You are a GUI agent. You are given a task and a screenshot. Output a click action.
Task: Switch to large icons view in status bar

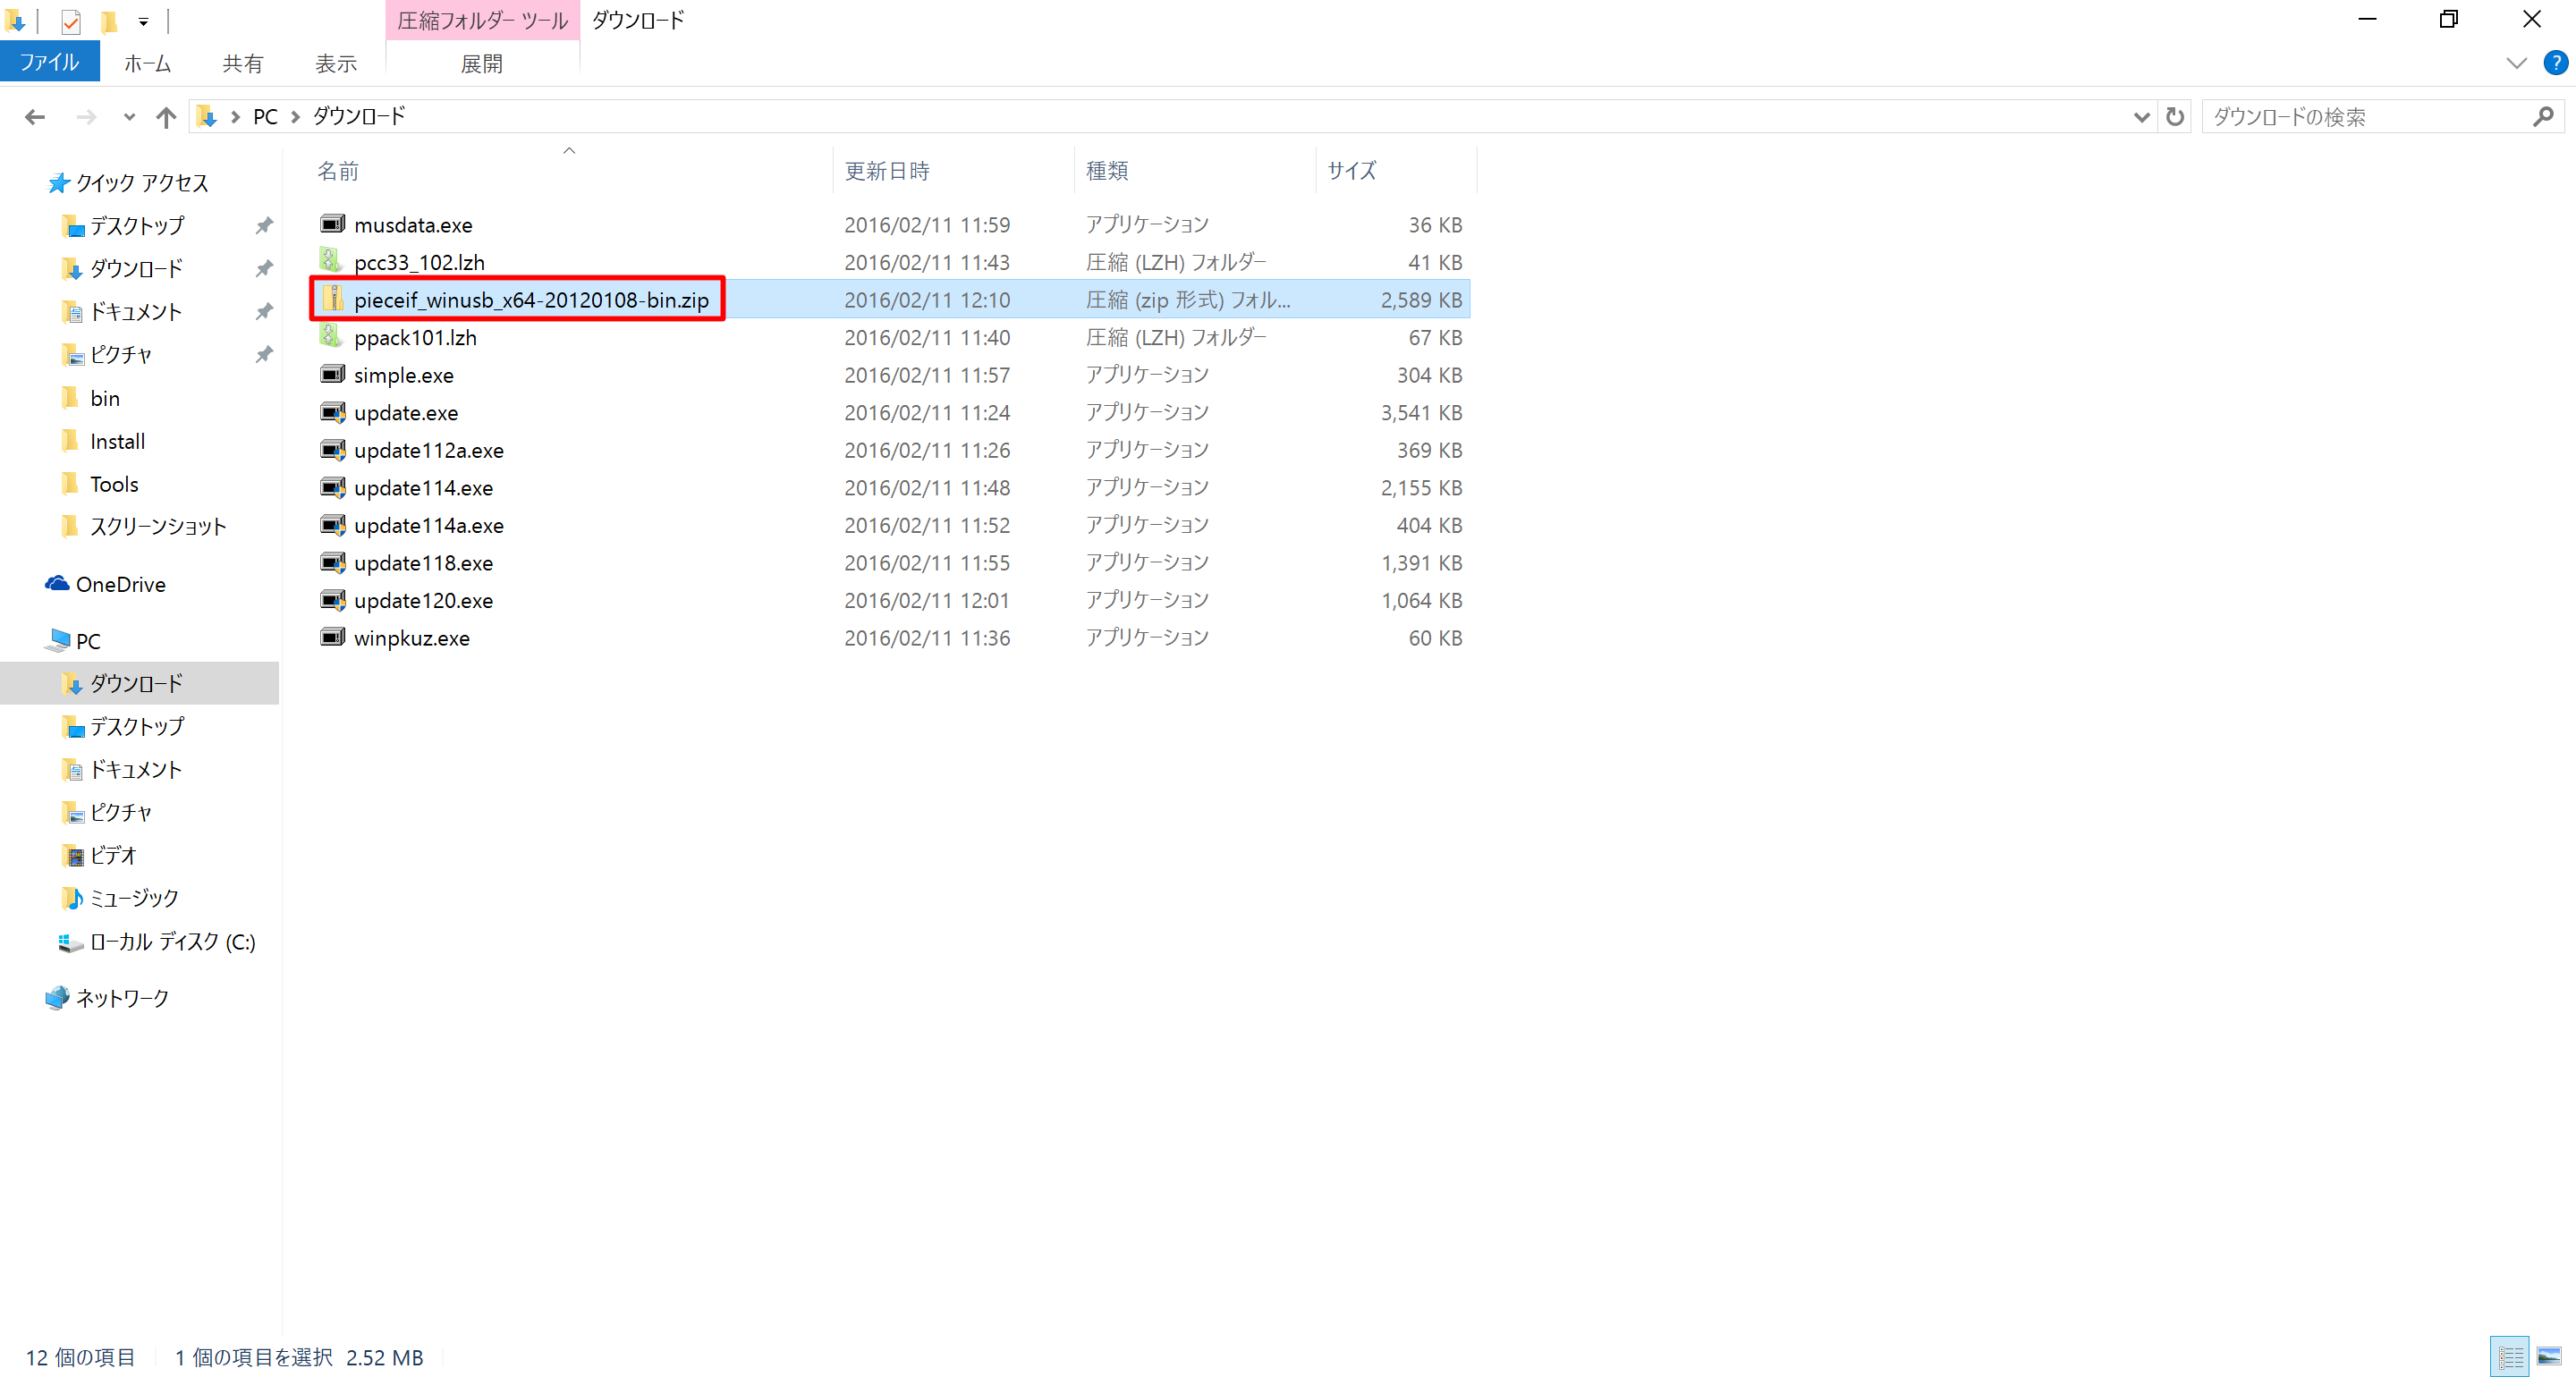point(2549,1357)
